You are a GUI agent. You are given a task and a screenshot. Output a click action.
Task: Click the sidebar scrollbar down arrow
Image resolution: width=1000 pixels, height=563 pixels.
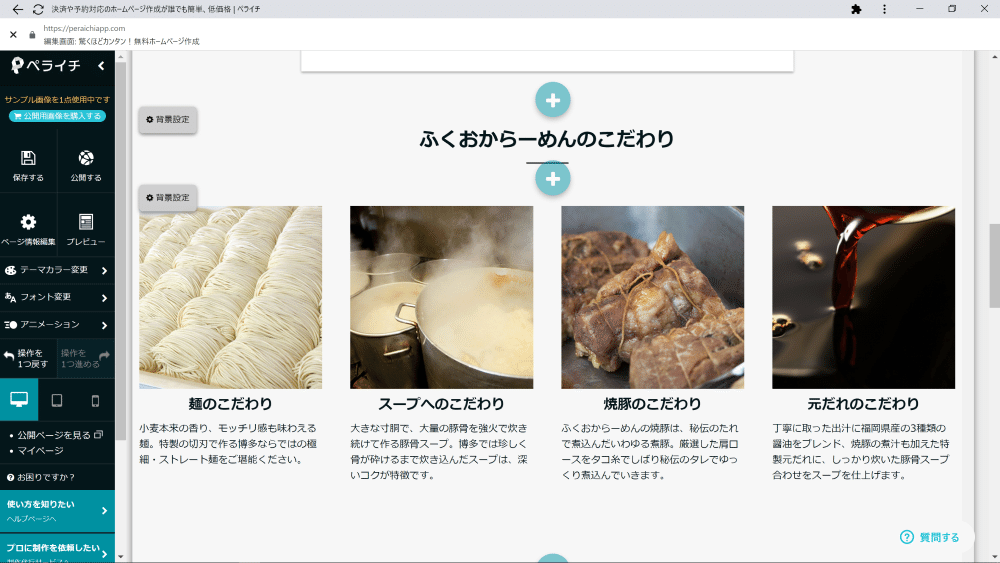(121, 557)
